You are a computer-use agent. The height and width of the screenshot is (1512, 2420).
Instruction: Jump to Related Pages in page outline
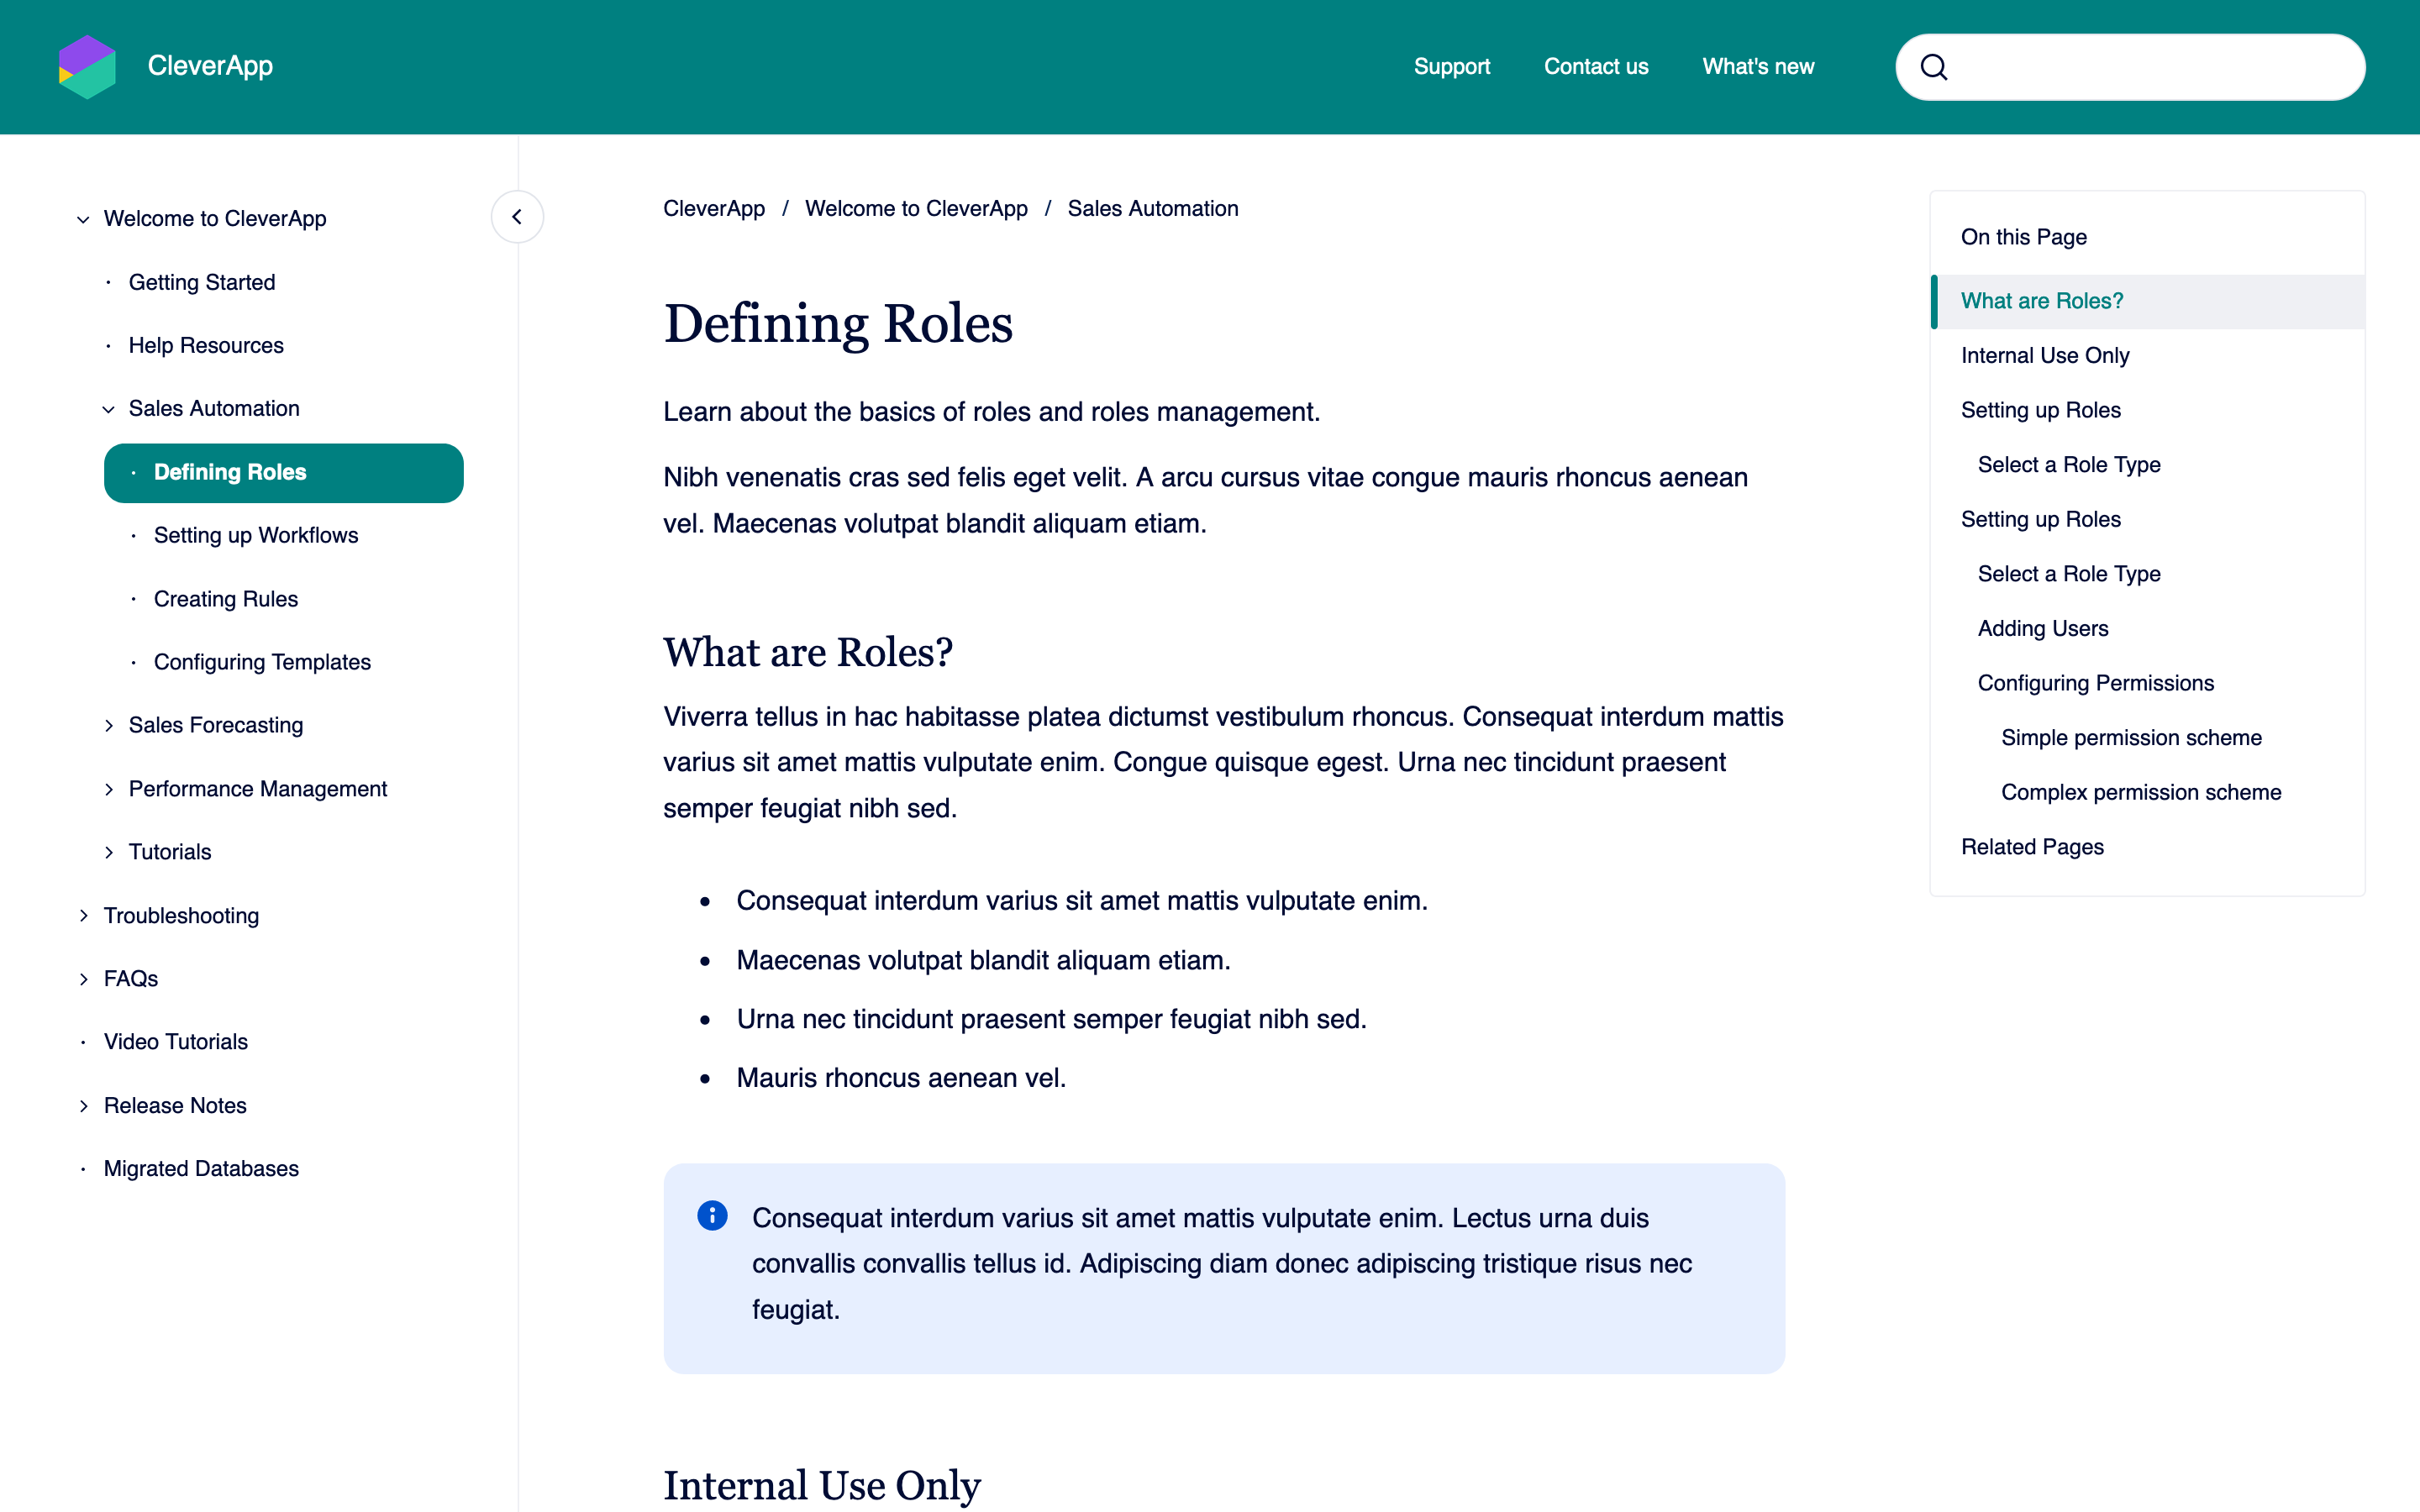click(x=2031, y=847)
